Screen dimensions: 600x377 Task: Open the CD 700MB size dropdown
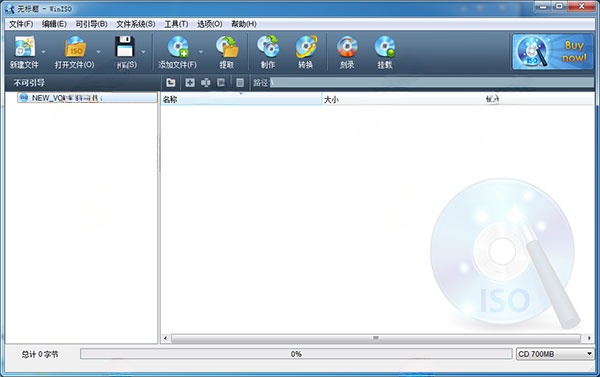[x=555, y=354]
